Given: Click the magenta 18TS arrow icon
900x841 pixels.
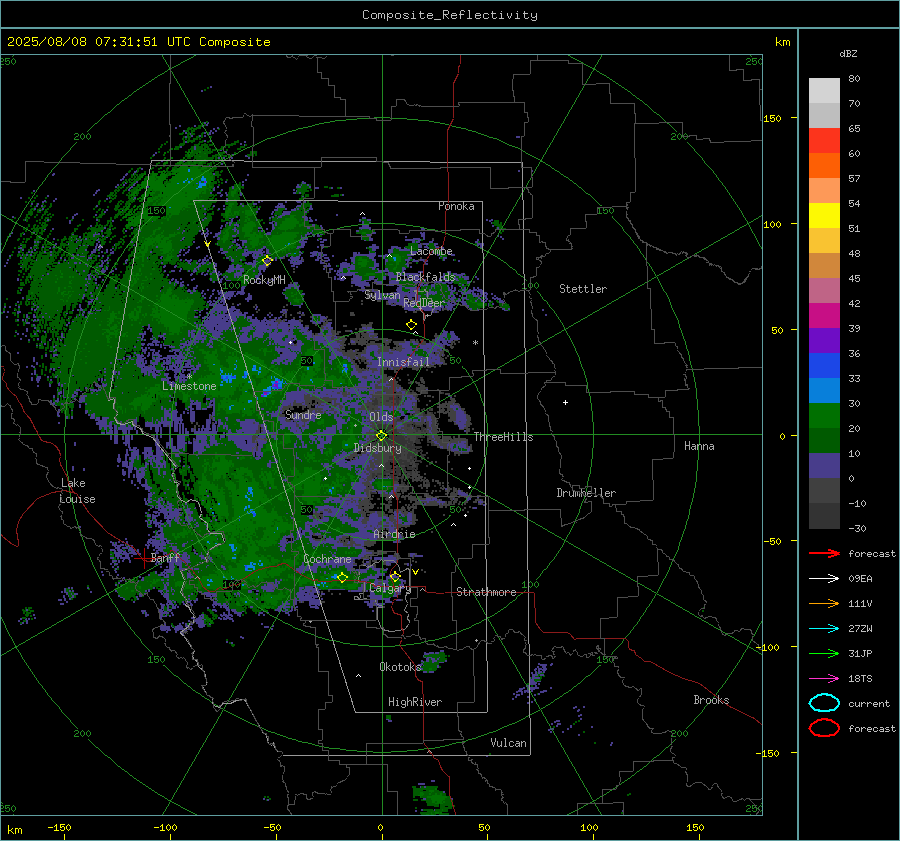Looking at the screenshot, I should pos(824,679).
